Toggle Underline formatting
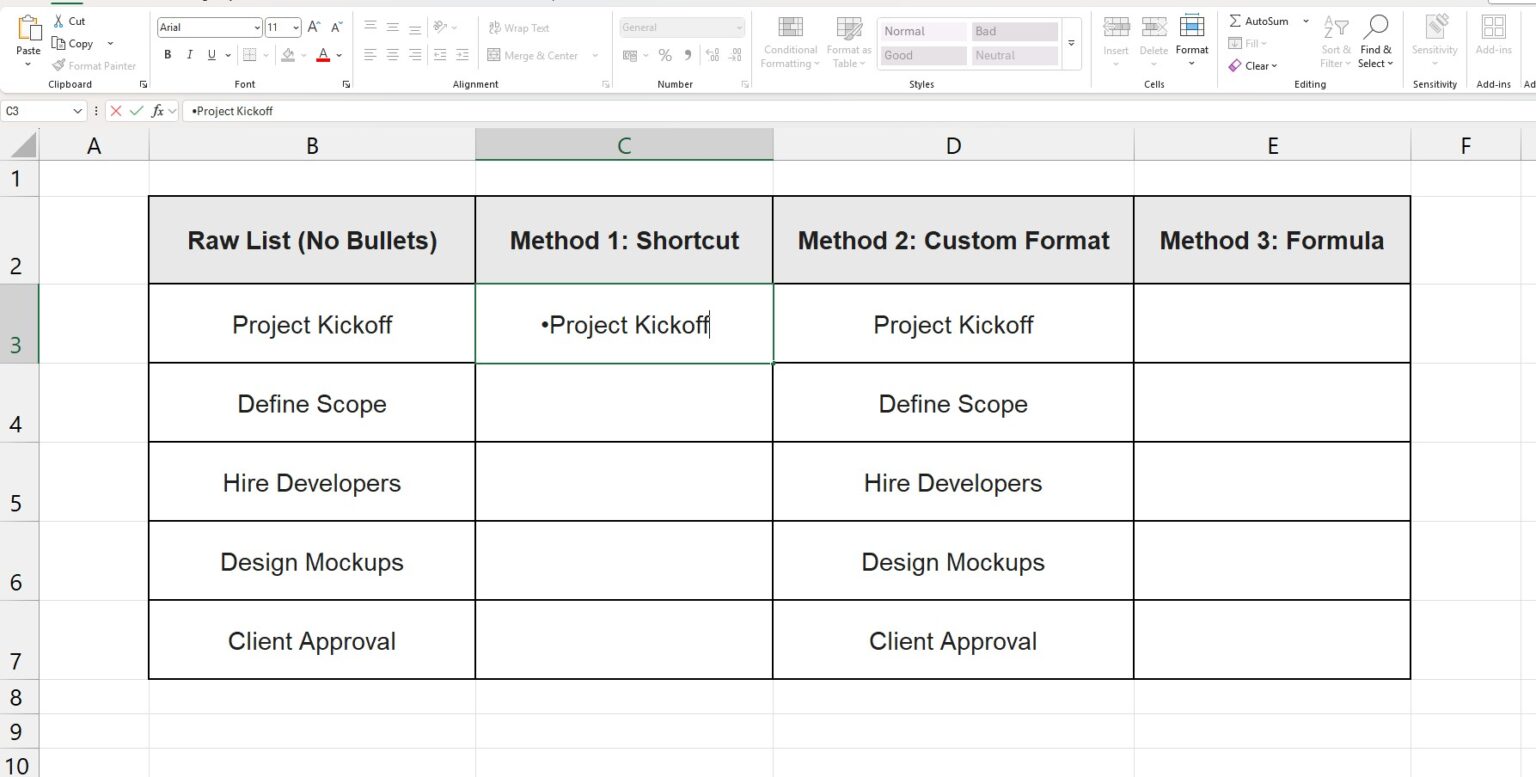 point(211,55)
